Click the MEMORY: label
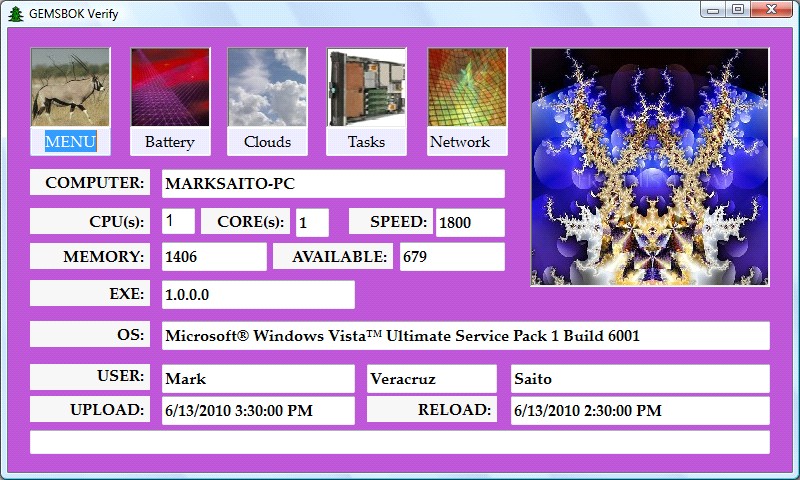Viewport: 800px width, 480px height. coord(90,256)
